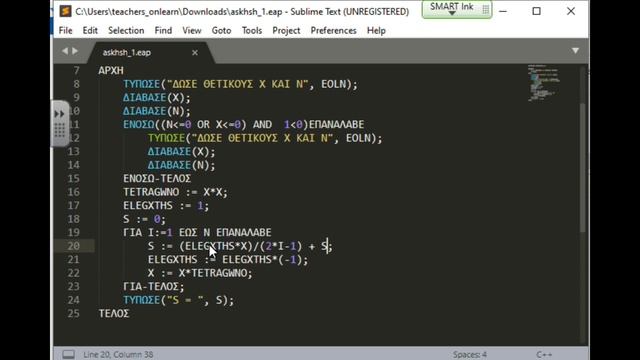Click line number 7 in the gutter

[x=76, y=71]
